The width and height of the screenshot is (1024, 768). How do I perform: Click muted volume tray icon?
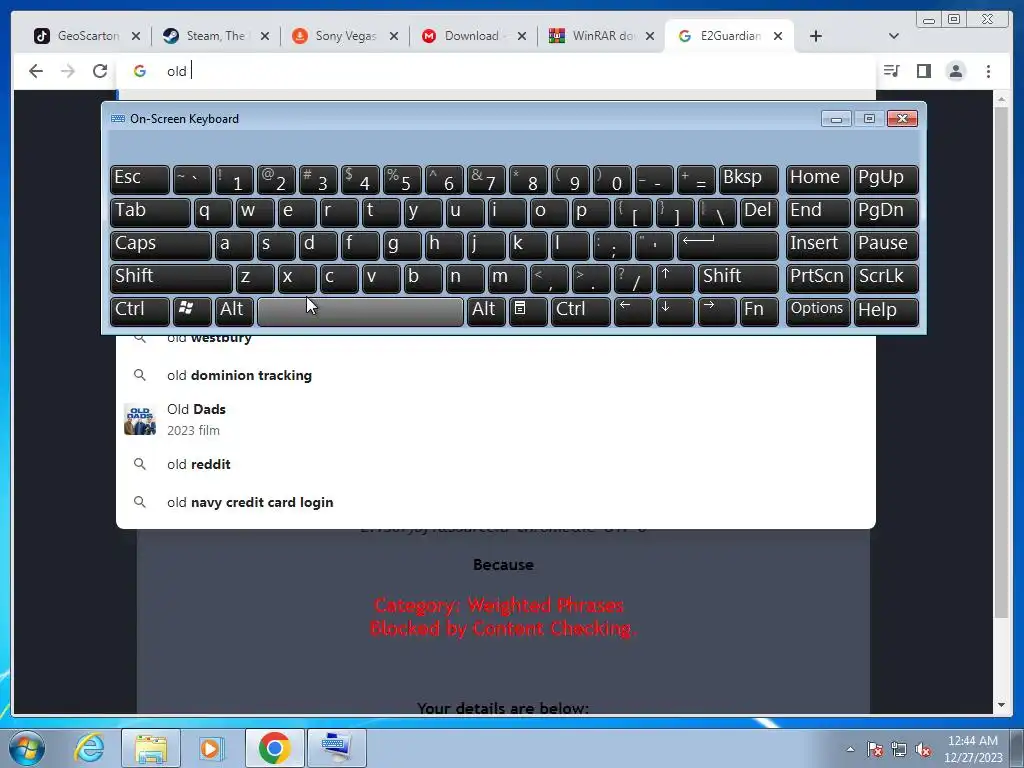click(923, 750)
